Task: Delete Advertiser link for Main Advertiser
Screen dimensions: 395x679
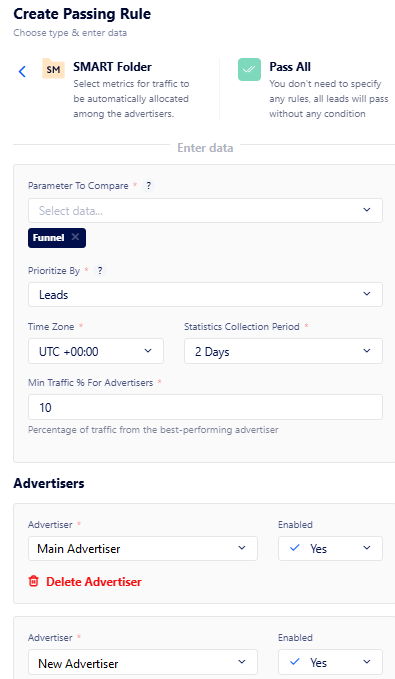Action: click(94, 582)
